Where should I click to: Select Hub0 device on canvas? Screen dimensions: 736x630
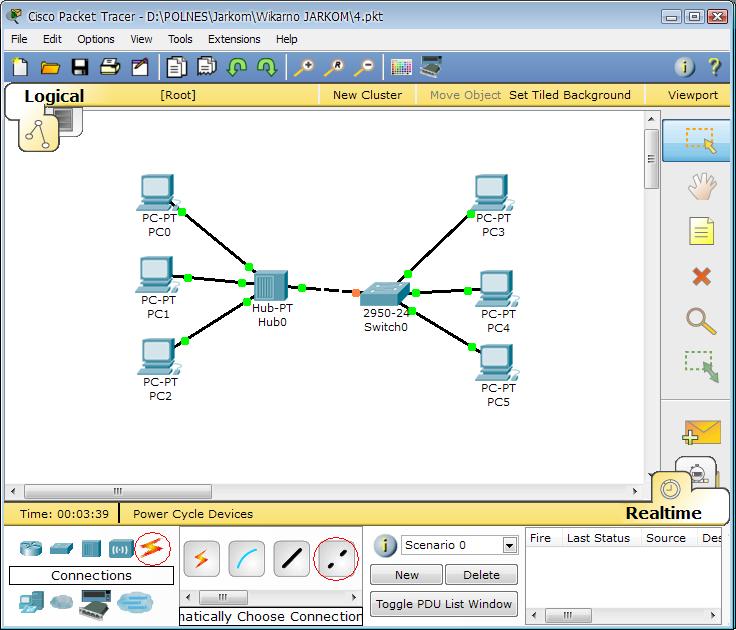[271, 285]
